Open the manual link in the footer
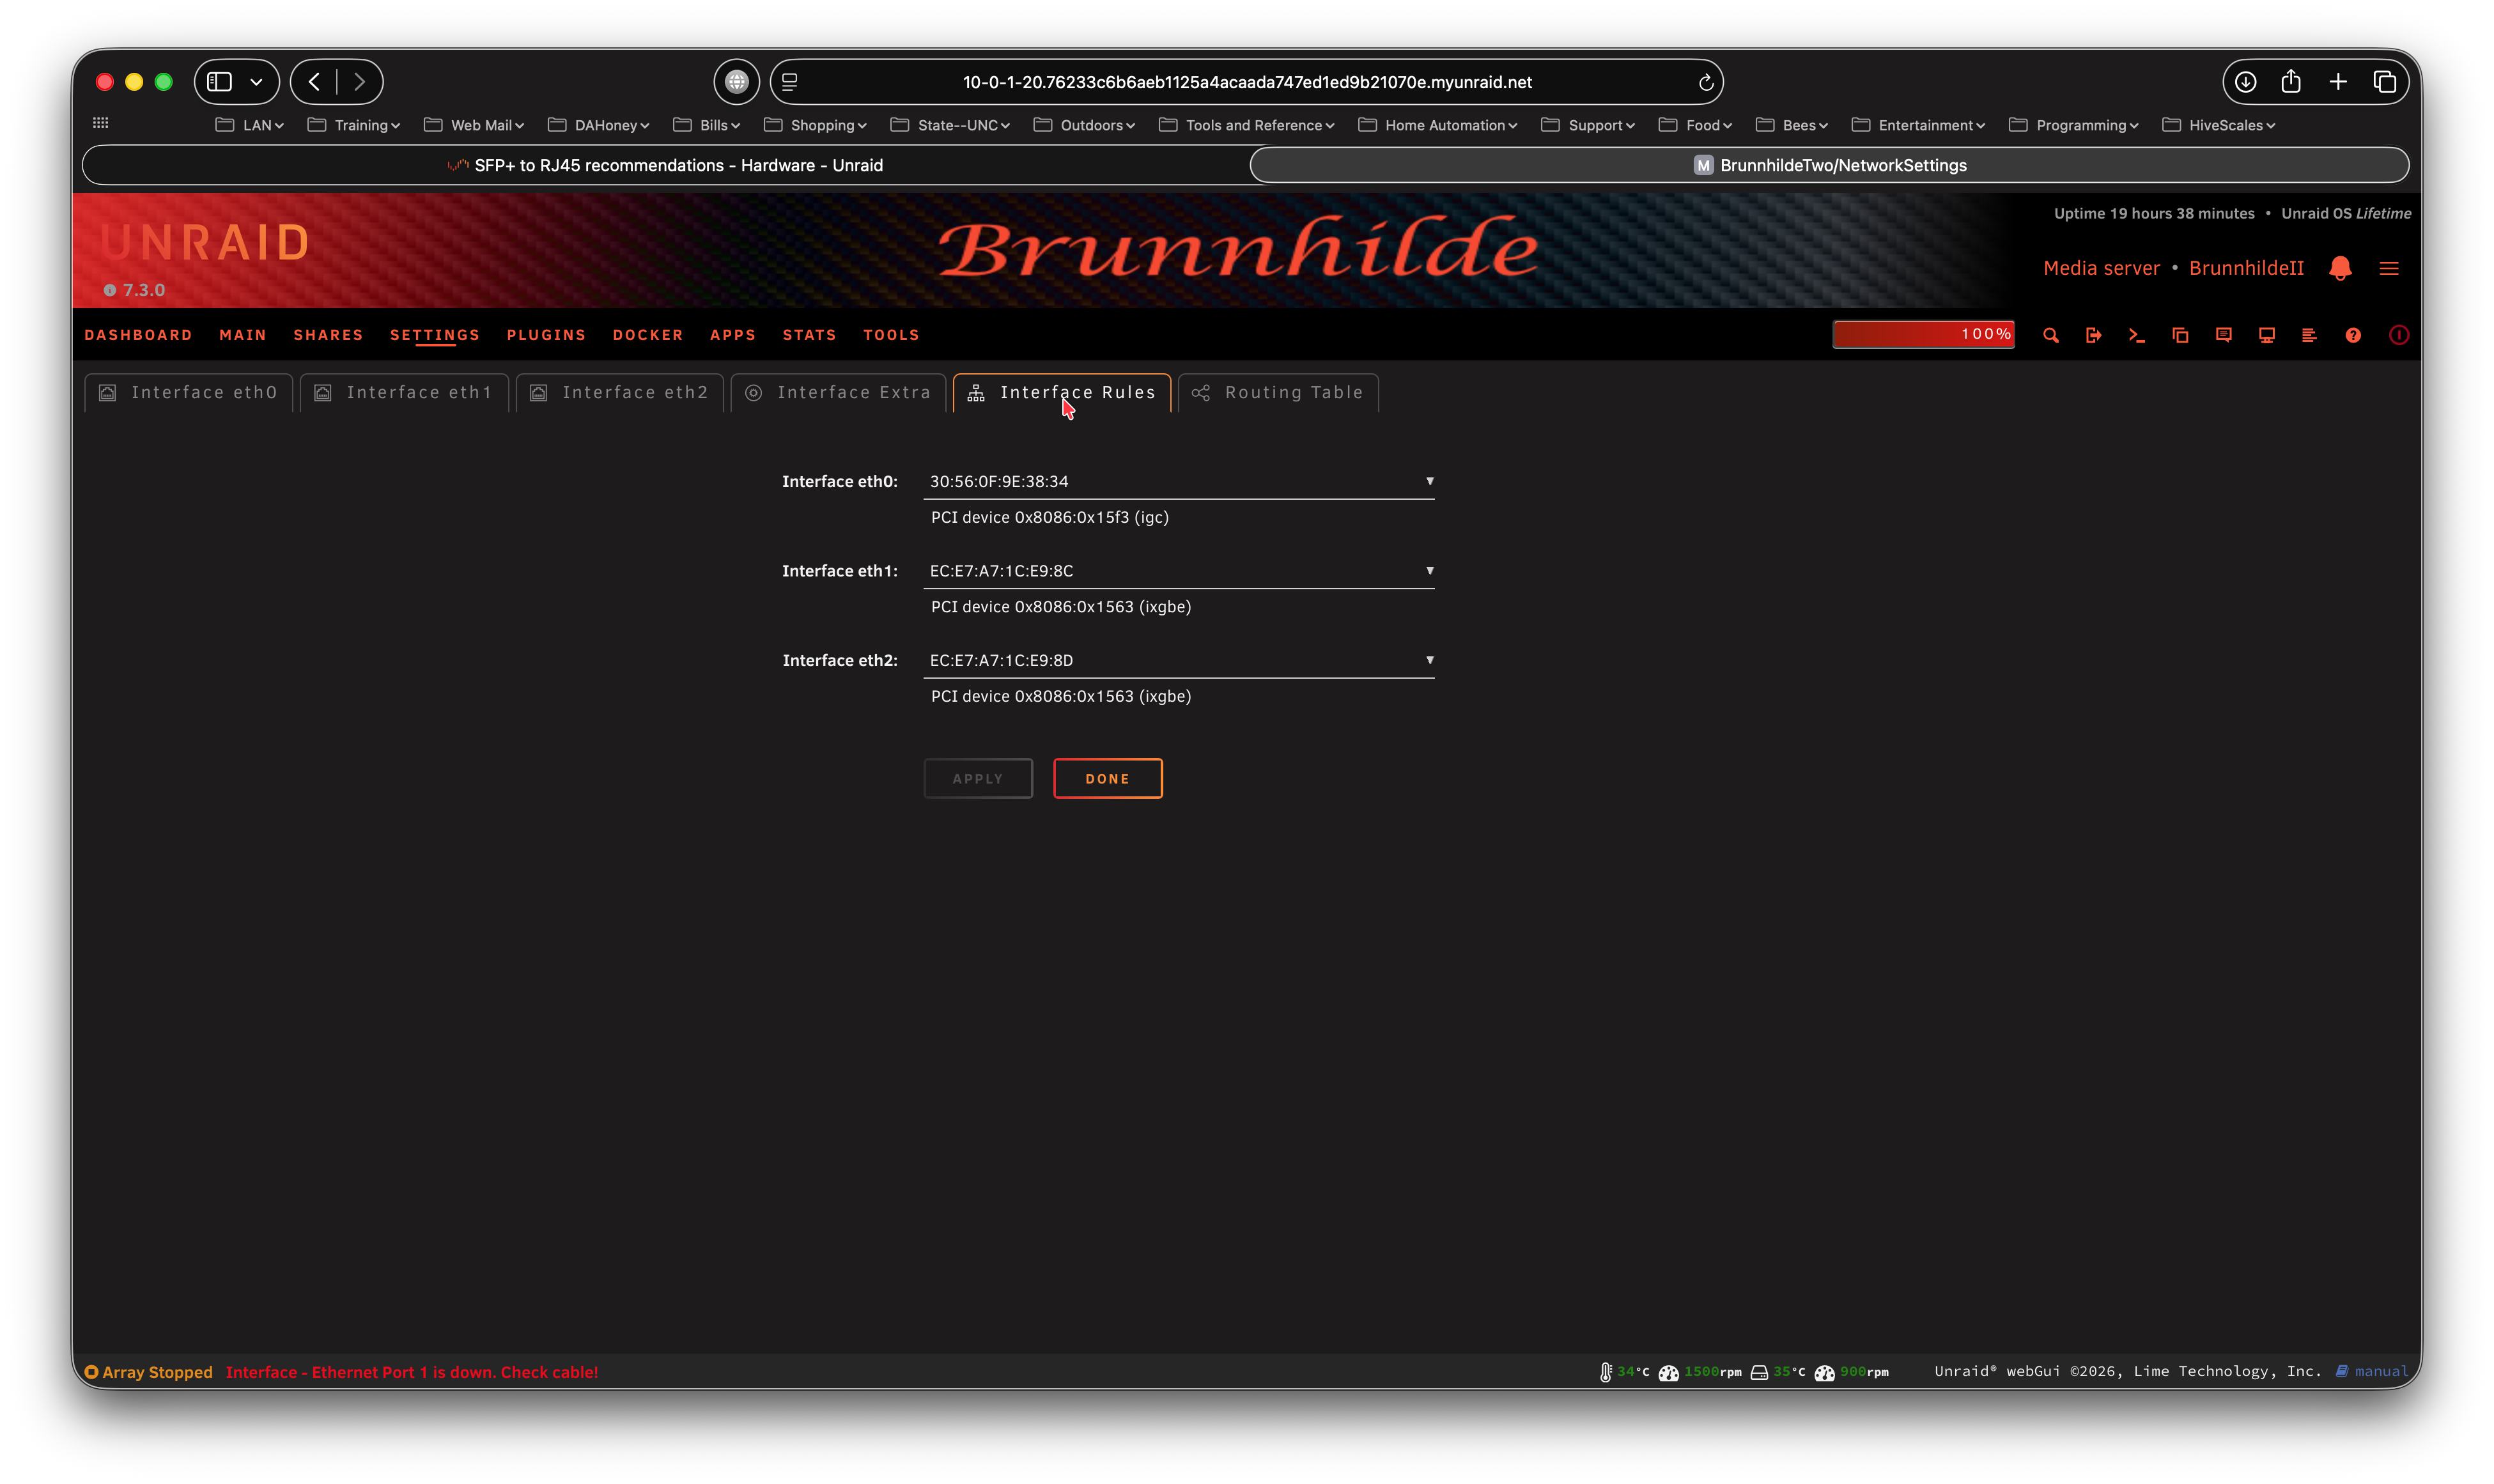The image size is (2494, 1484). coord(2380,1371)
